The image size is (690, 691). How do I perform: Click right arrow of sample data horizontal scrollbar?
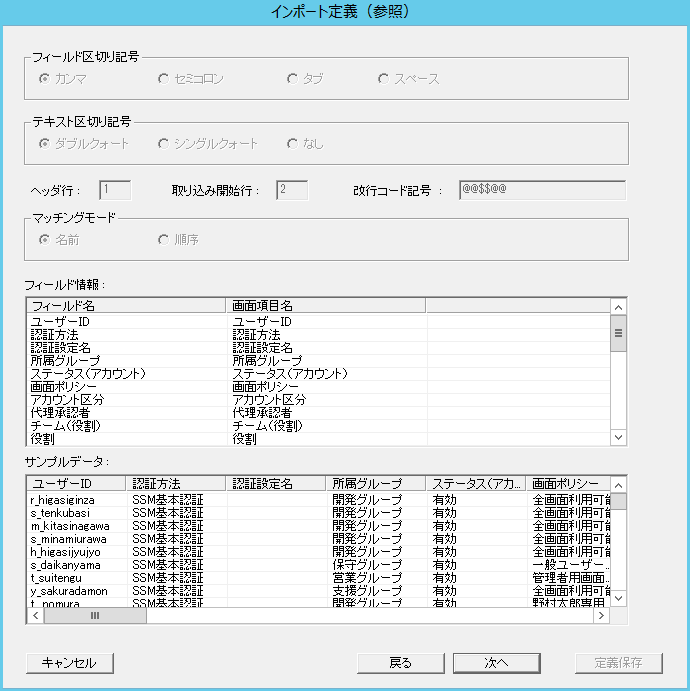(x=601, y=616)
